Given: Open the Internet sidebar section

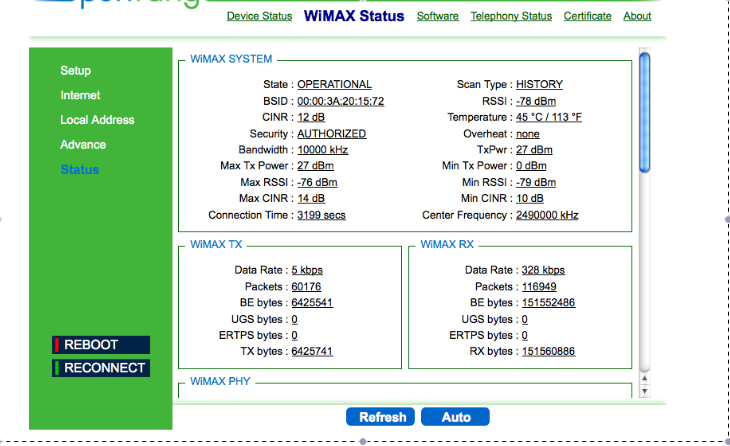Looking at the screenshot, I should 80,95.
